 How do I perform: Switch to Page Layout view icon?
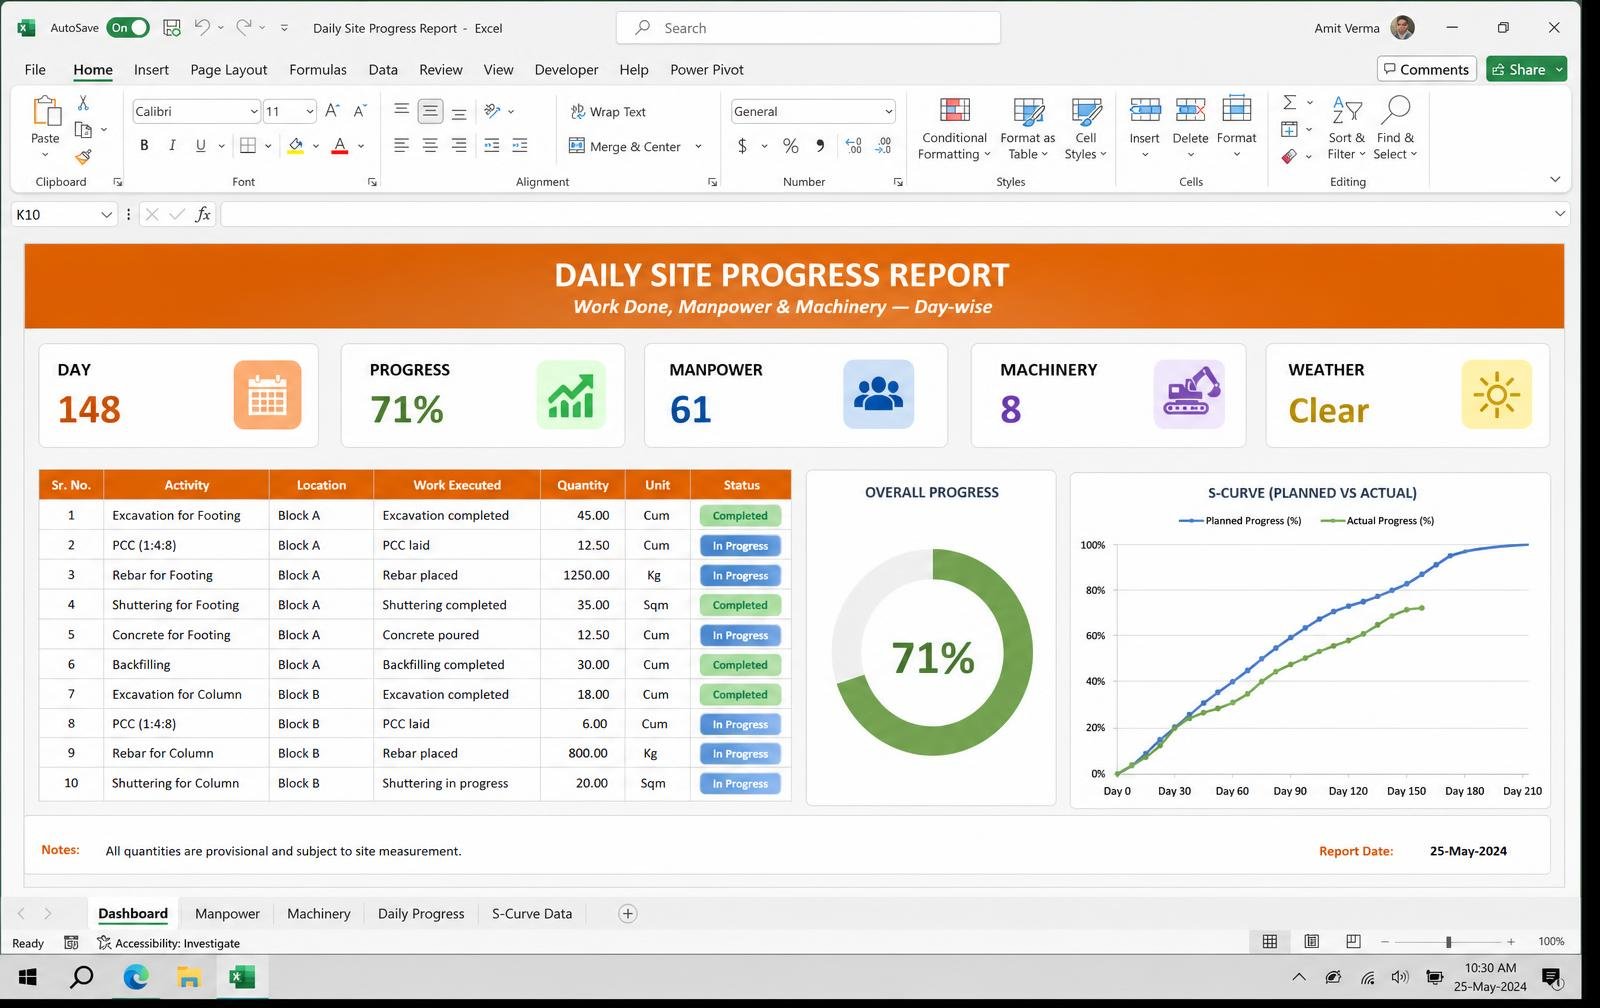[x=1311, y=942]
